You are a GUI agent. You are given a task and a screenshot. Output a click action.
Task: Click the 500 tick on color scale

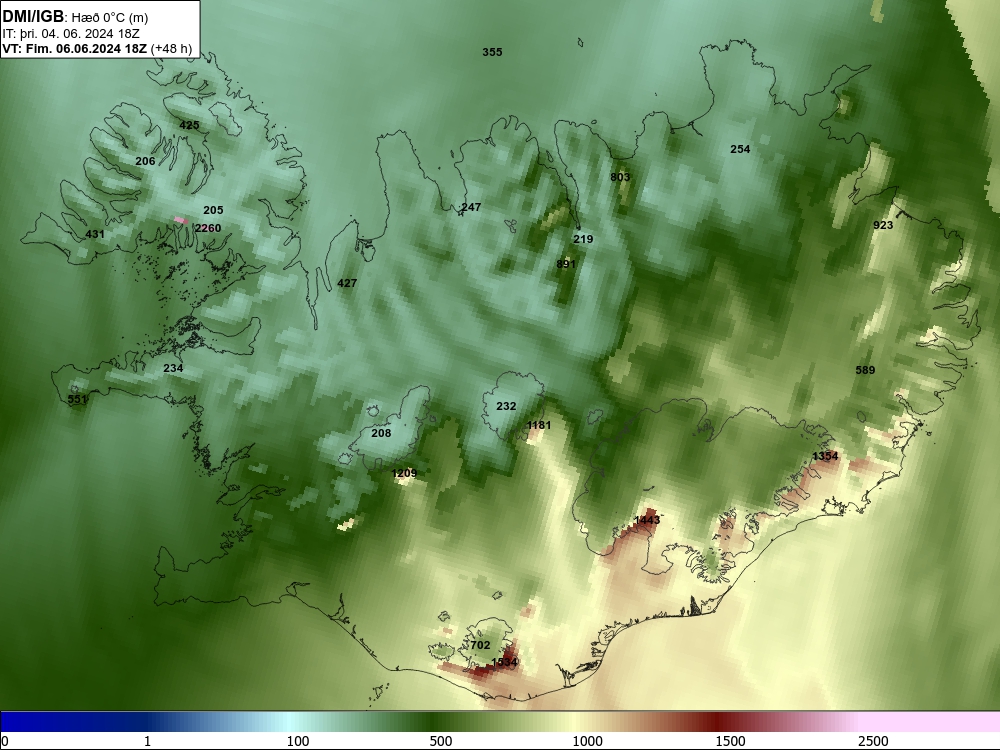pyautogui.click(x=441, y=741)
